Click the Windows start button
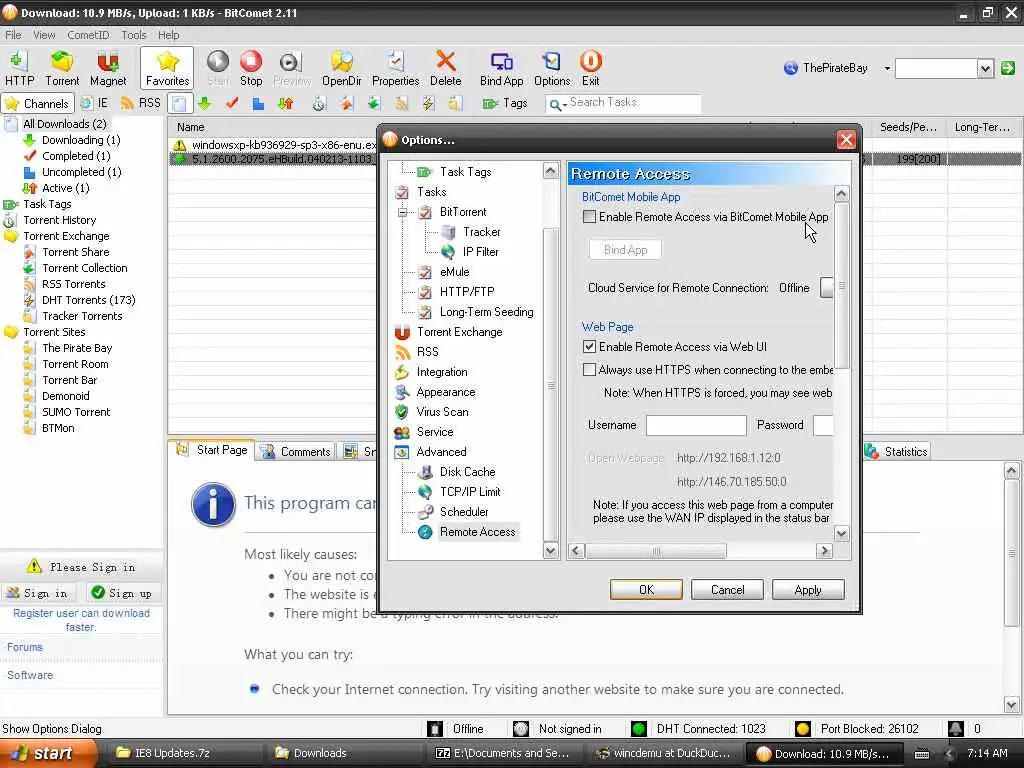 (x=48, y=754)
